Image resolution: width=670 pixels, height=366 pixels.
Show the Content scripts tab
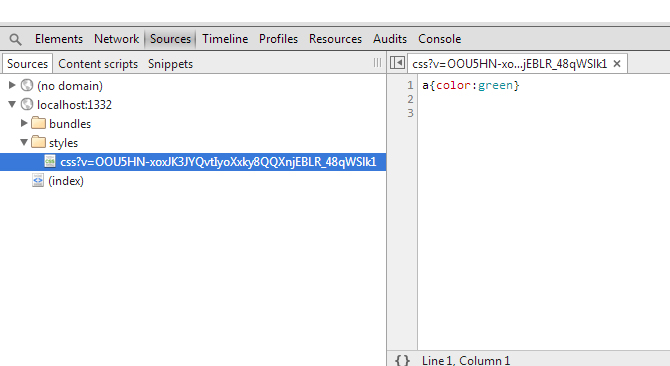(x=98, y=64)
